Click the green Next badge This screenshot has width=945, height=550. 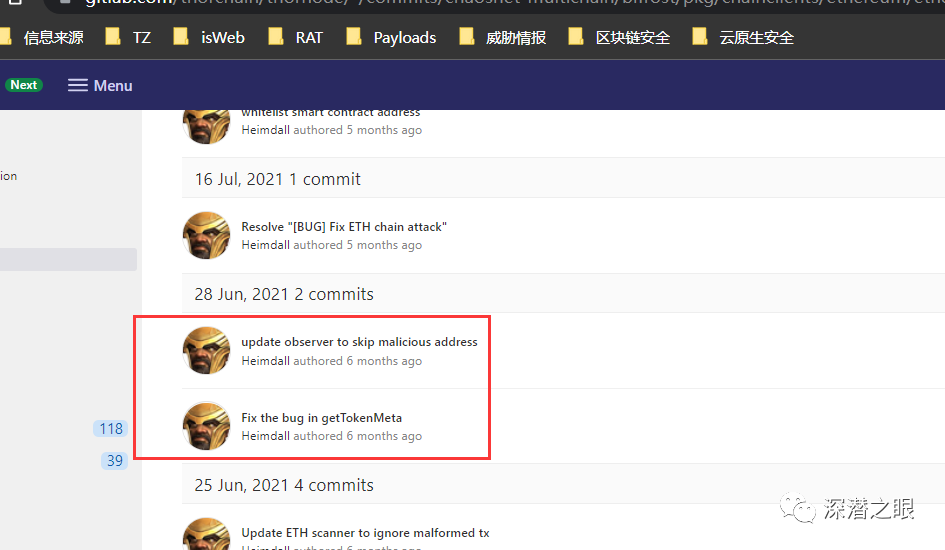(x=24, y=85)
